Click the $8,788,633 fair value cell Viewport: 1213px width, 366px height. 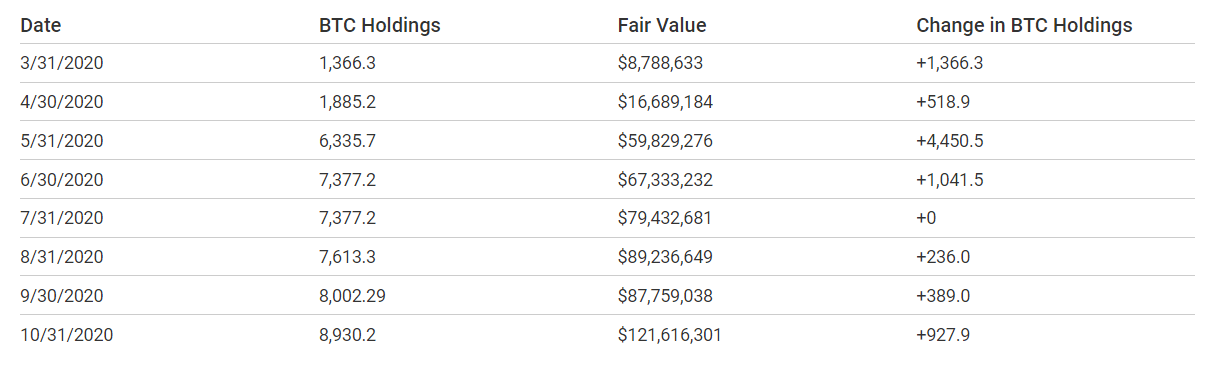tap(660, 63)
